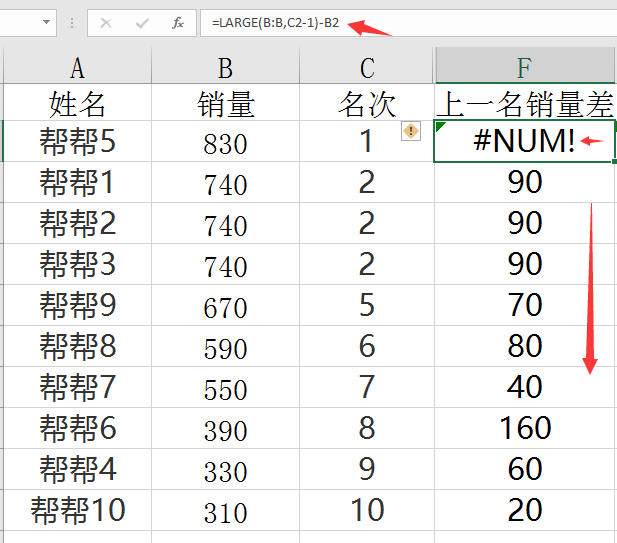The width and height of the screenshot is (617, 543).
Task: Select rank cell 5 in 帮帮9 row
Action: (367, 305)
